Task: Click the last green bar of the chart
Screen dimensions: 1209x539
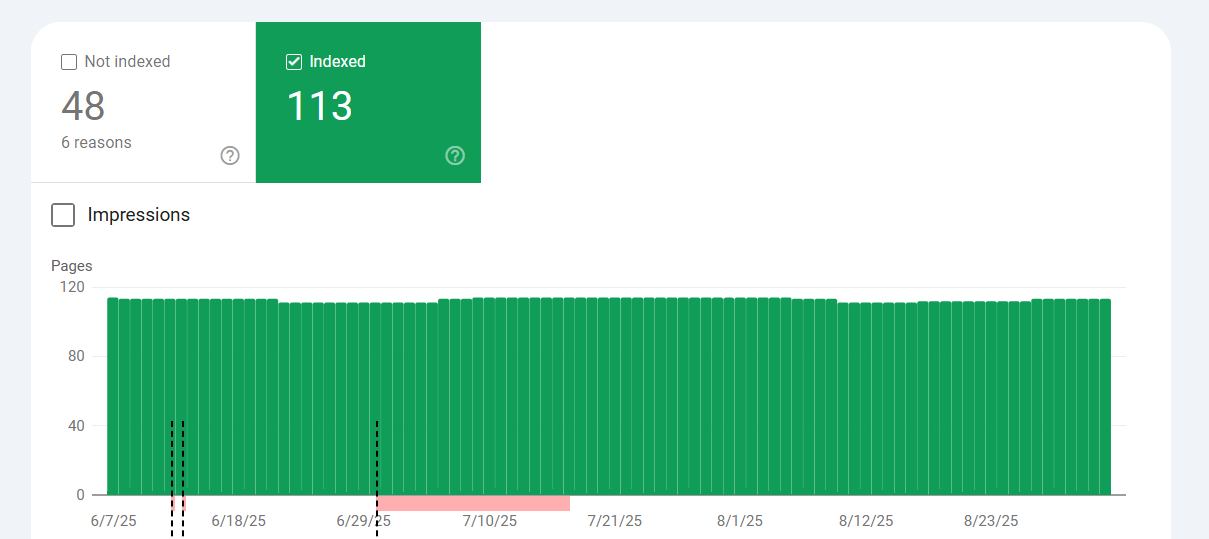Action: (x=1105, y=397)
